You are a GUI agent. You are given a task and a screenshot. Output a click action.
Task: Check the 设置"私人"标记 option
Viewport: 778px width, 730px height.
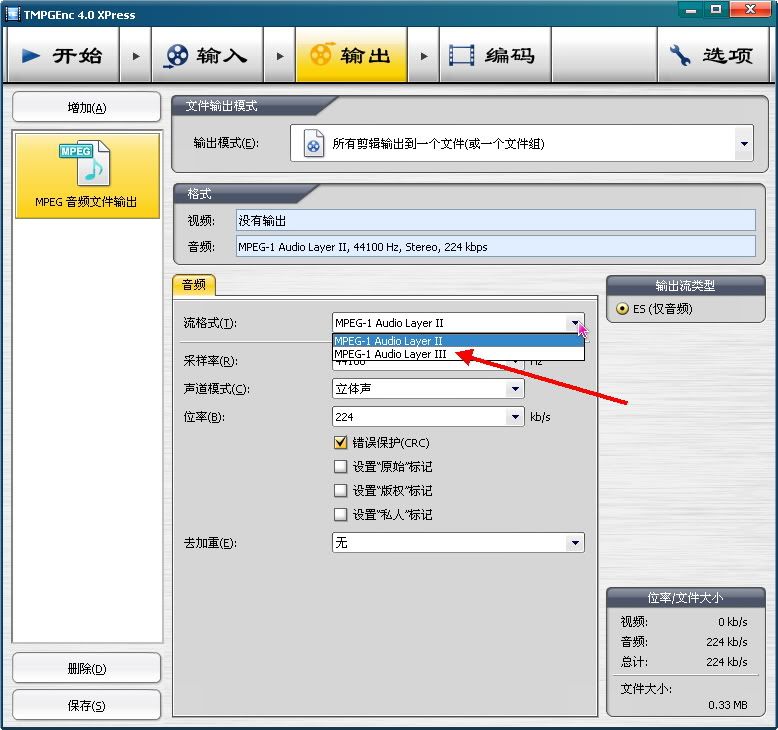tap(340, 515)
